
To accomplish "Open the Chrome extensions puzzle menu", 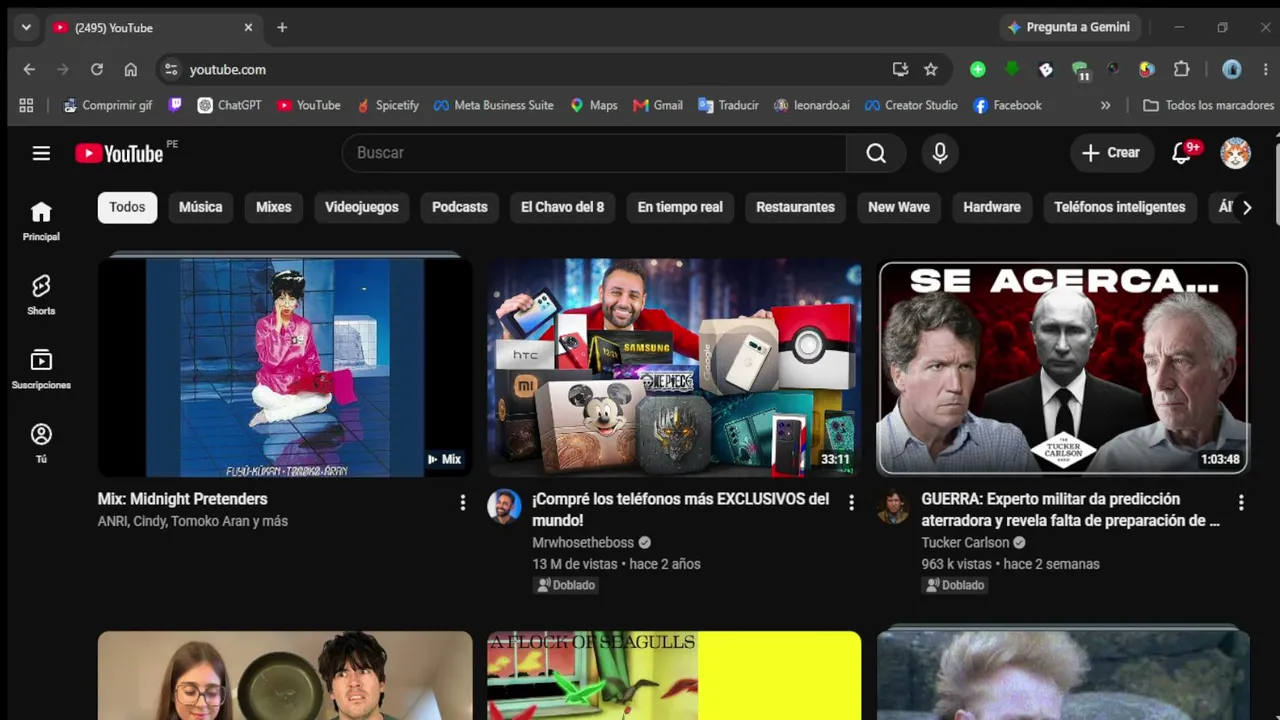I will (x=1181, y=69).
